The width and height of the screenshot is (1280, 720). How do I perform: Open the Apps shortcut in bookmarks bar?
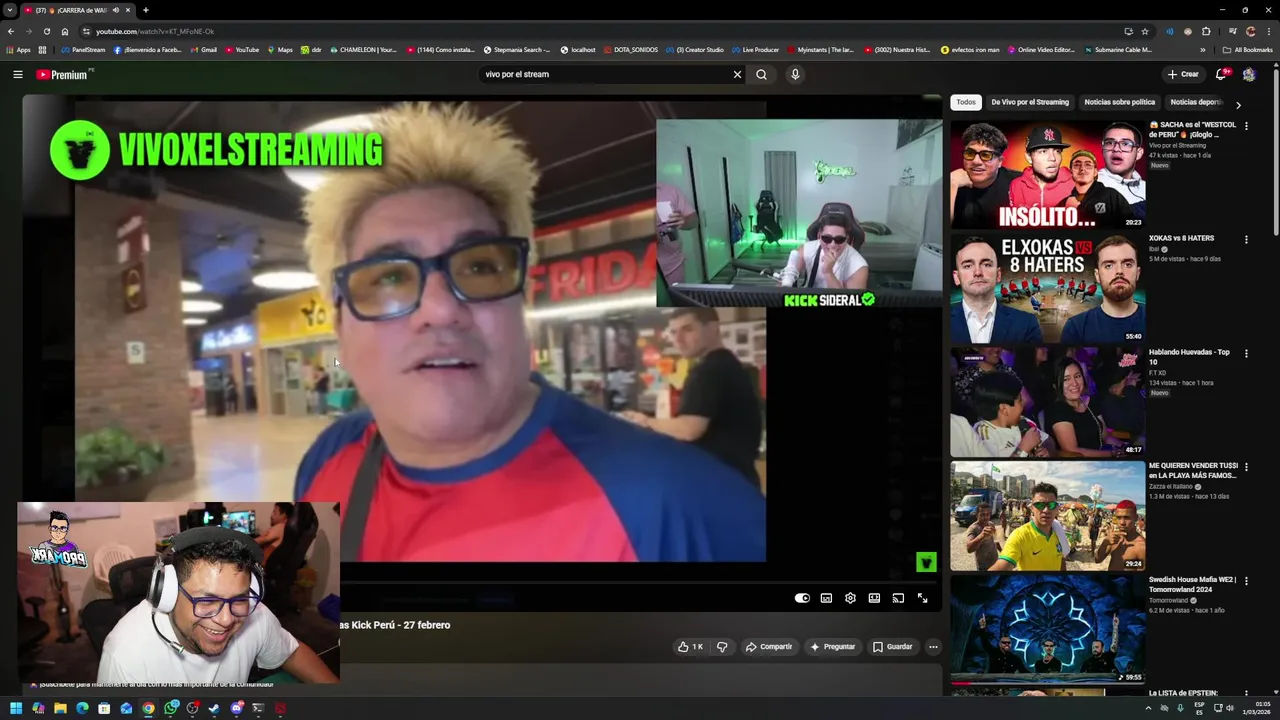pos(18,50)
